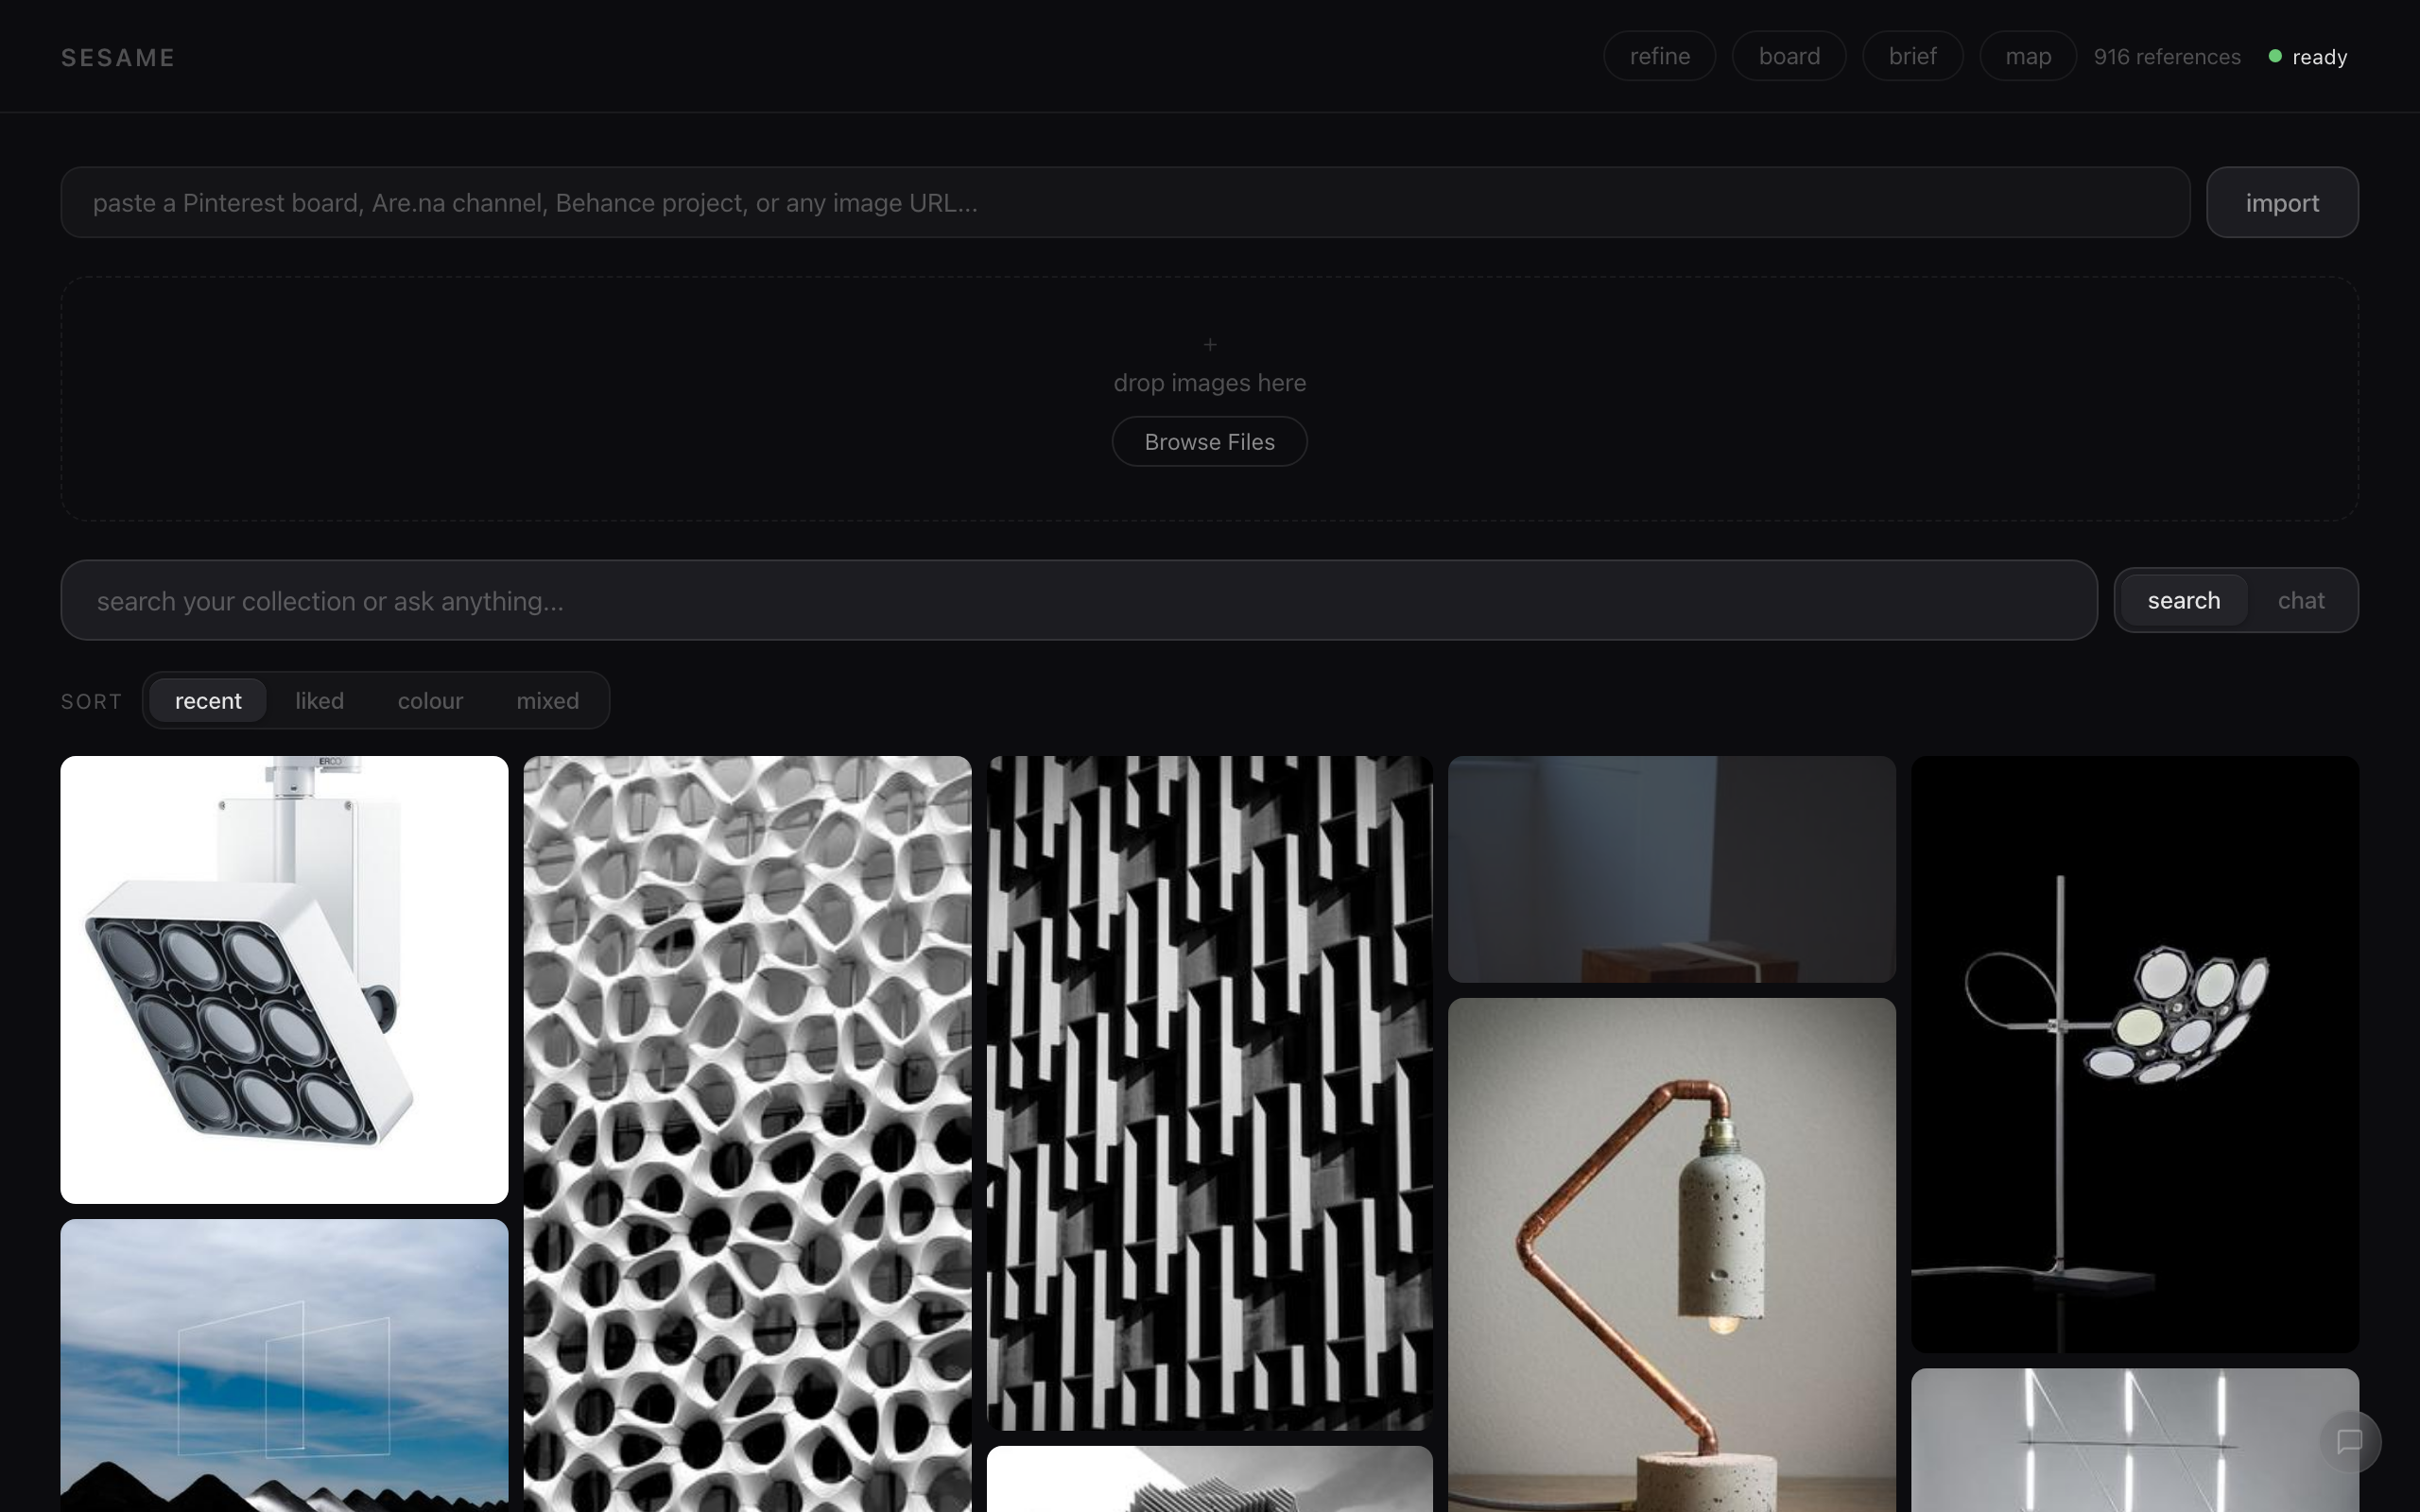Click the 'drop images here' text
2420x1512 pixels.
point(1210,383)
